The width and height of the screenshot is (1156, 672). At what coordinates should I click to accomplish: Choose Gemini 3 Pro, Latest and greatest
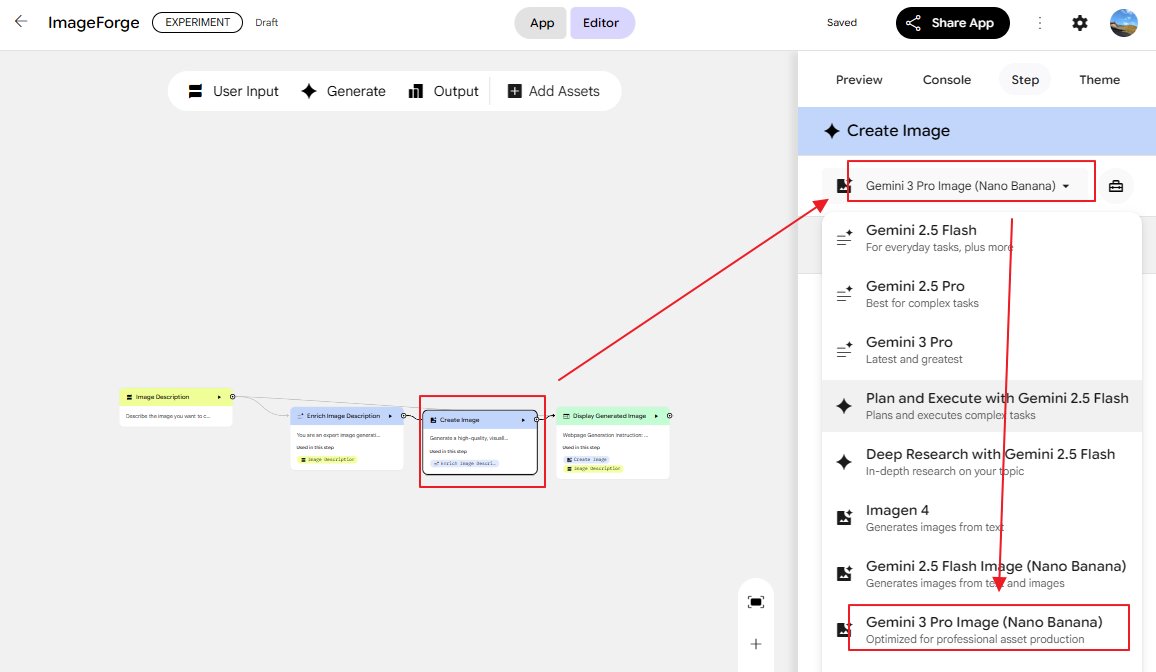click(x=982, y=350)
